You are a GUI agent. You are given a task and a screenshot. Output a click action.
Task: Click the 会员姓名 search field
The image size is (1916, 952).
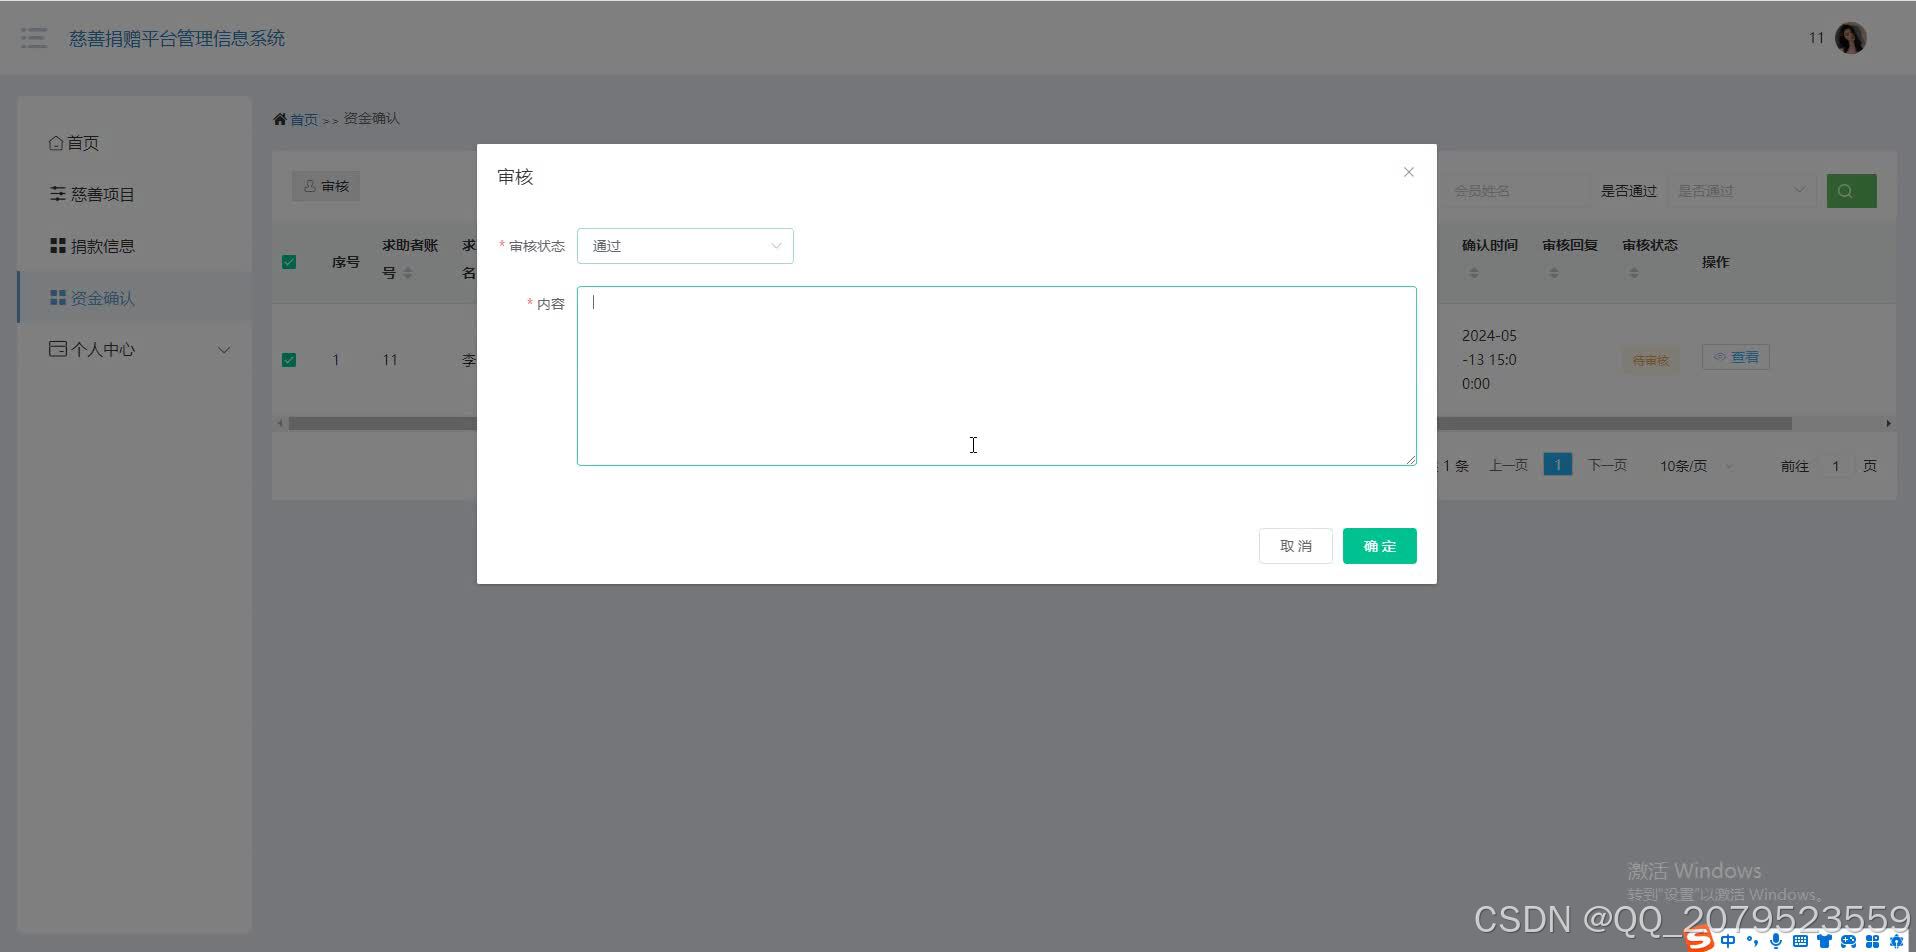click(1515, 191)
